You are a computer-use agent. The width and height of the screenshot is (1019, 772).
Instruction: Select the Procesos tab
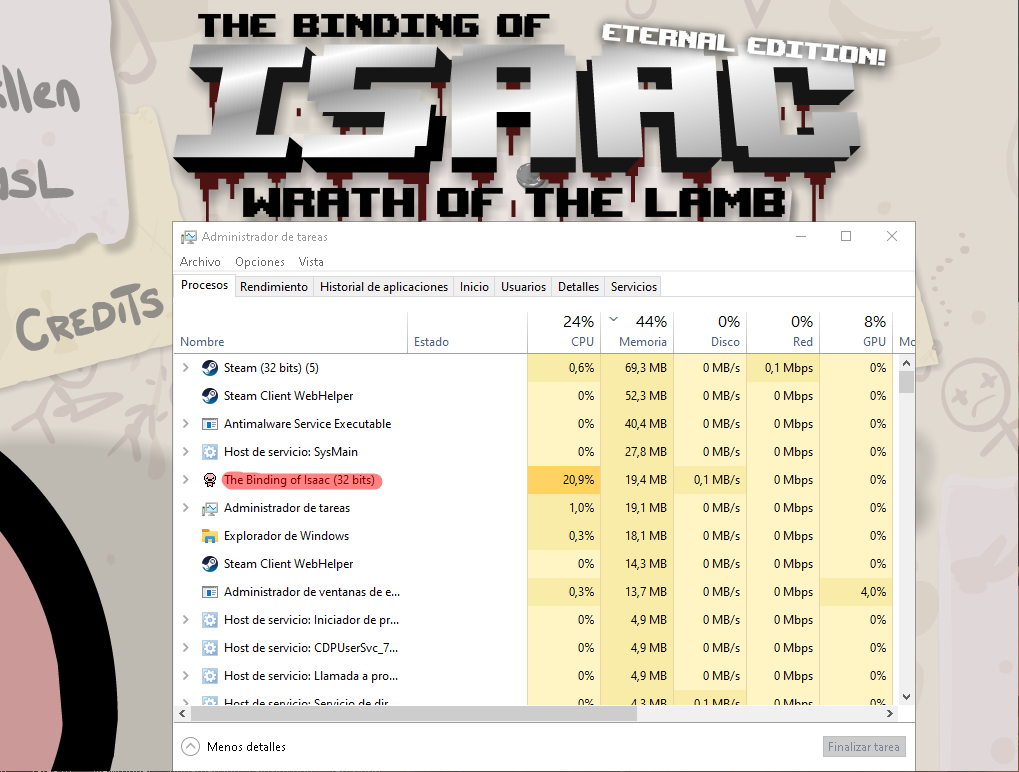(x=204, y=285)
